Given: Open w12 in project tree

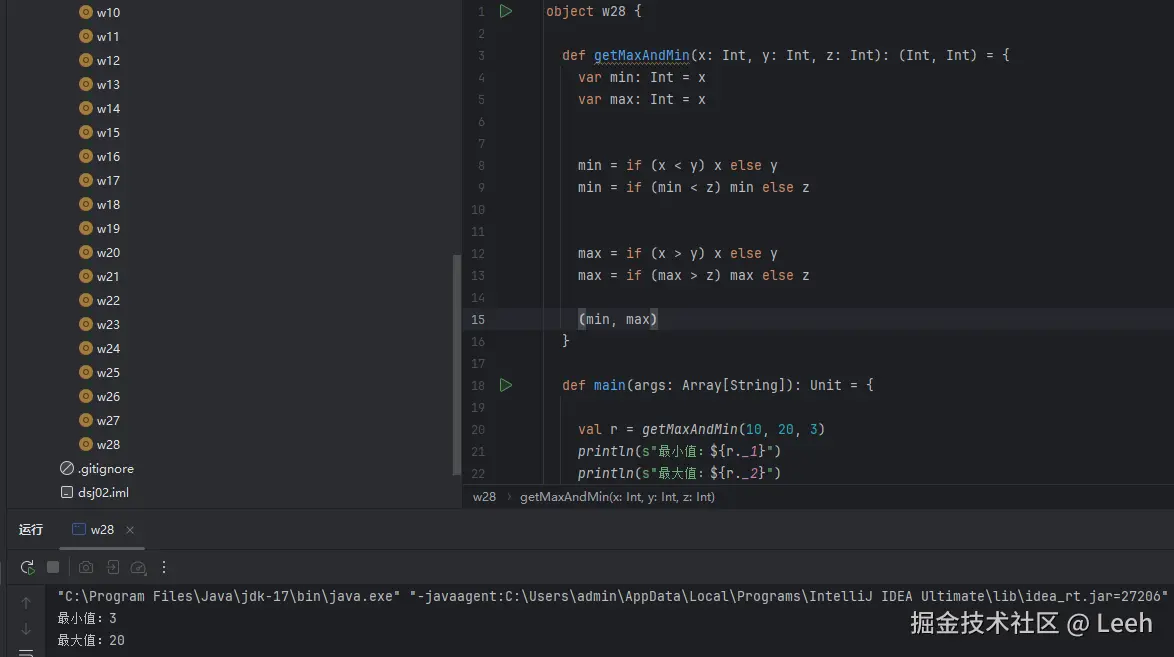Looking at the screenshot, I should pyautogui.click(x=108, y=61).
